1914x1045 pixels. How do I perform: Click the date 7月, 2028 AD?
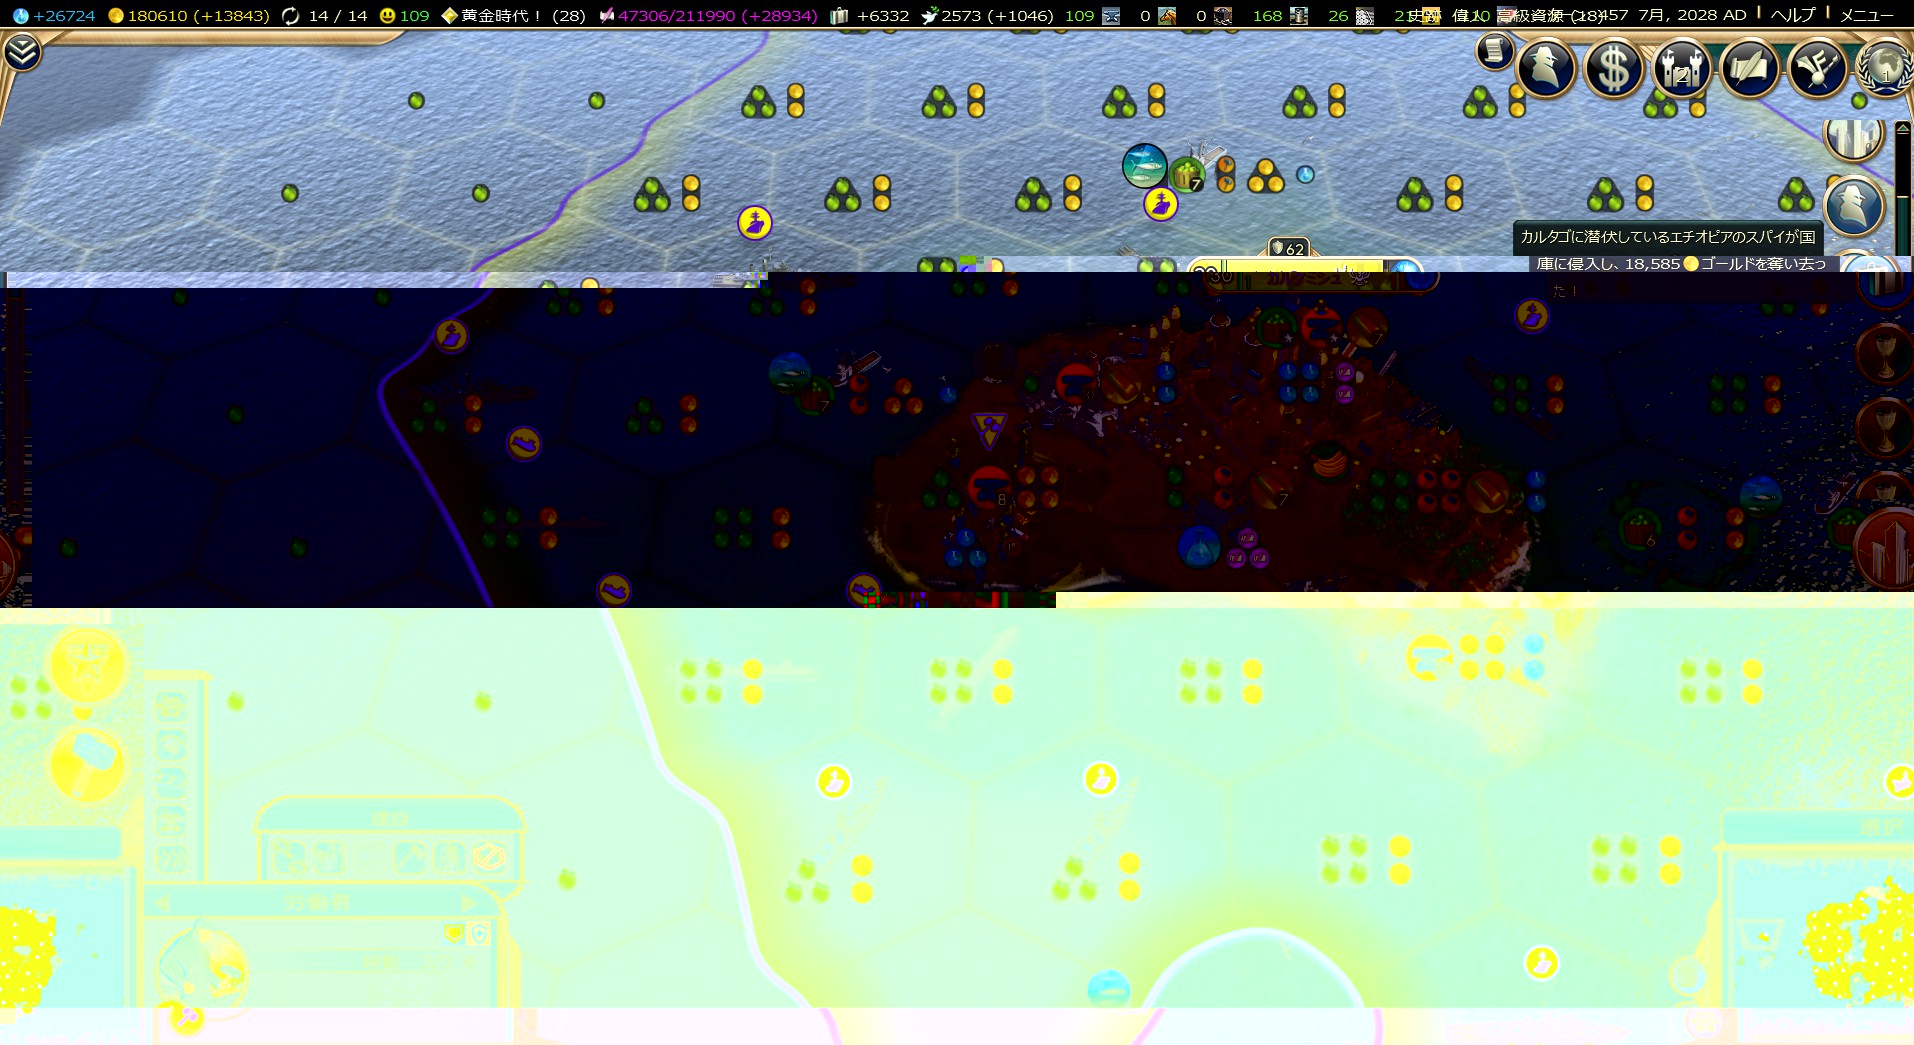(1692, 15)
